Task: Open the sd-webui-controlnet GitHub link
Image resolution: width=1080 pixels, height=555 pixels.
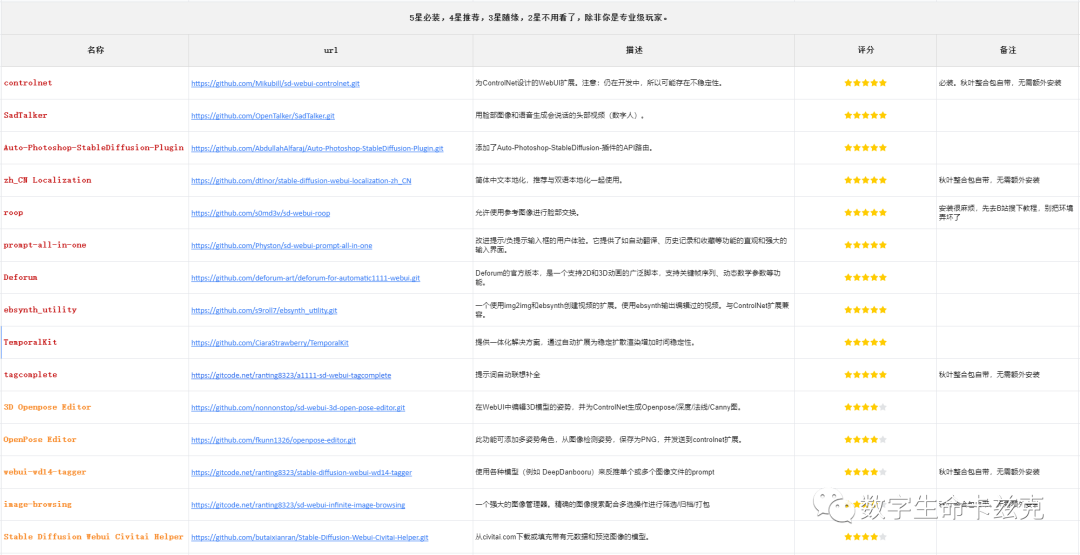Action: point(276,83)
